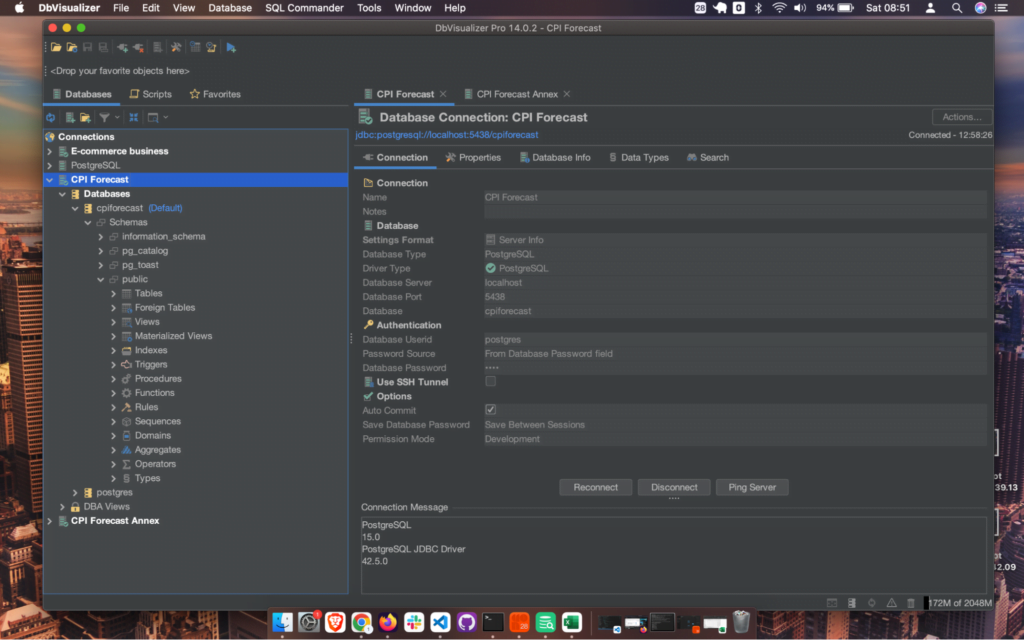Open the Tools menu
Screen dimensions: 1024x640
pyautogui.click(x=369, y=8)
